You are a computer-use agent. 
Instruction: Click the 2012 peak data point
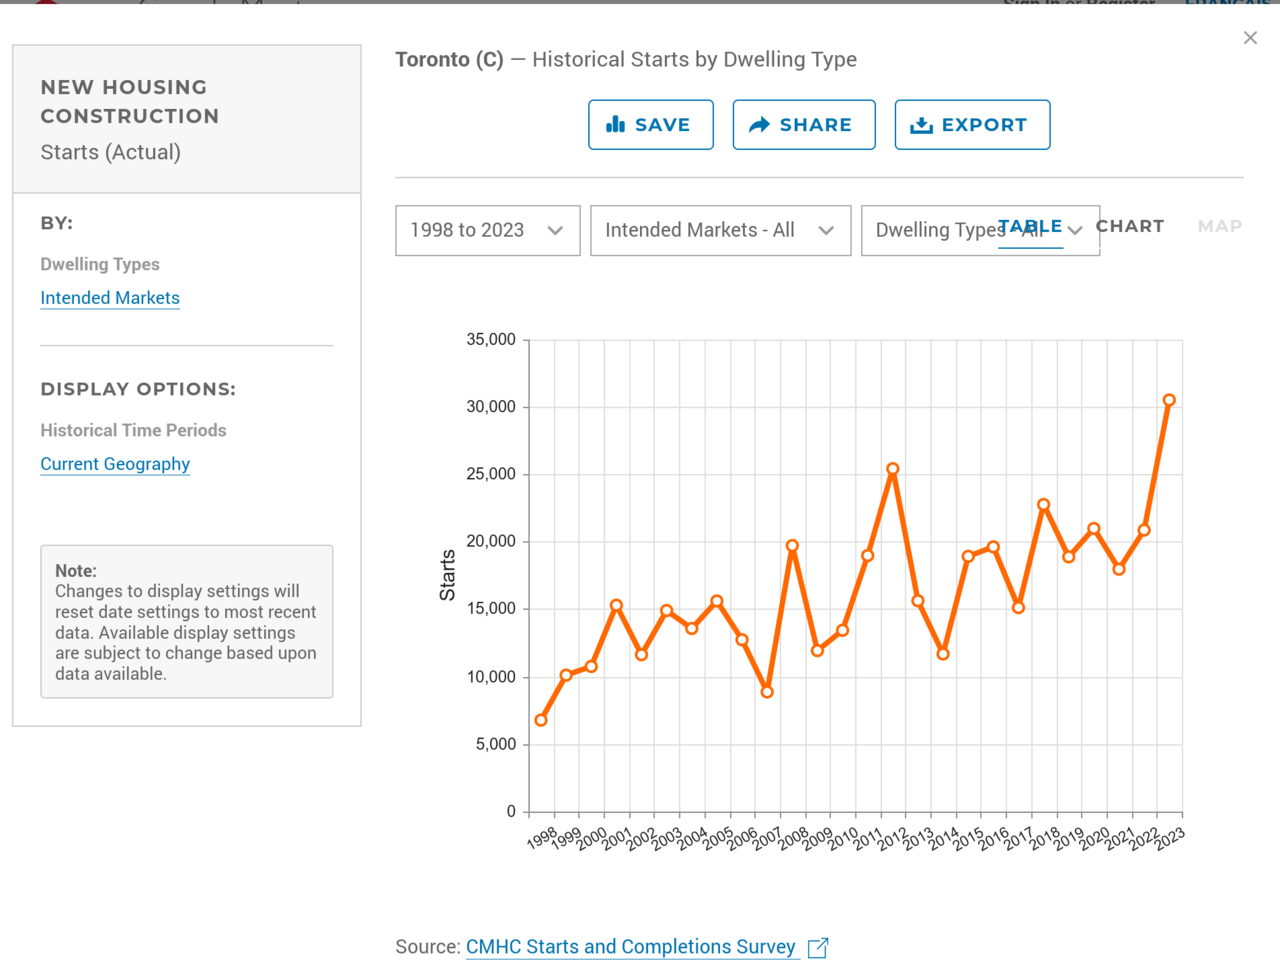click(893, 469)
